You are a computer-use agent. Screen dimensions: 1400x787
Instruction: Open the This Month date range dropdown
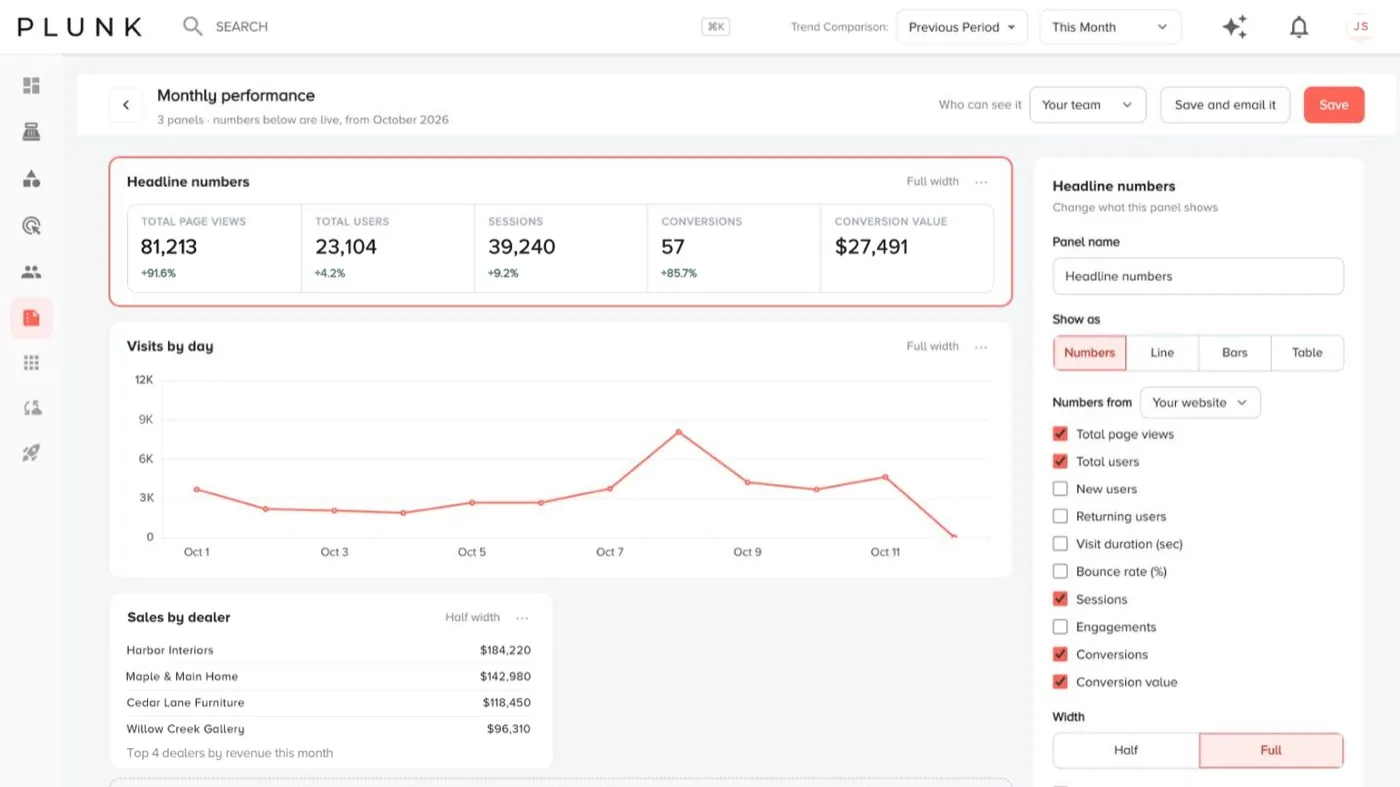click(1110, 27)
